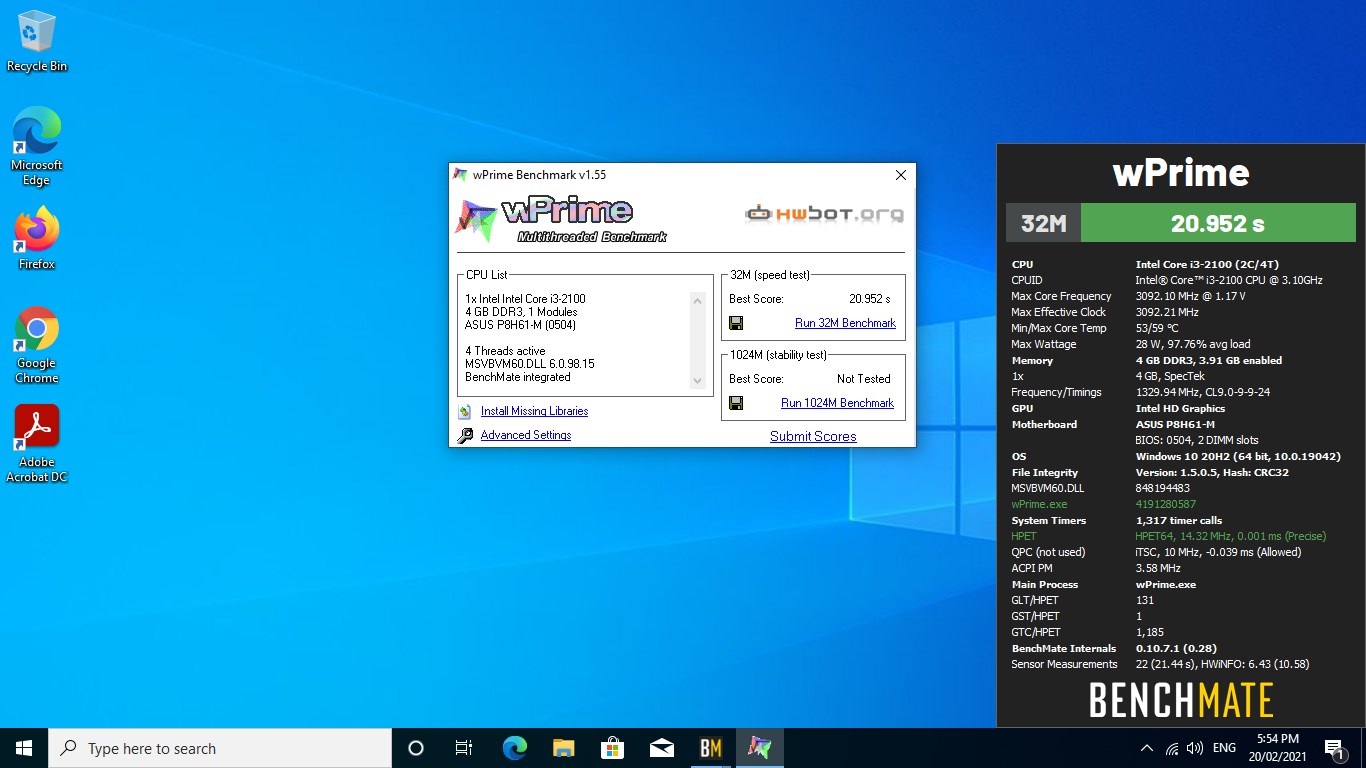Open the Action Center notifications icon

click(1333, 748)
